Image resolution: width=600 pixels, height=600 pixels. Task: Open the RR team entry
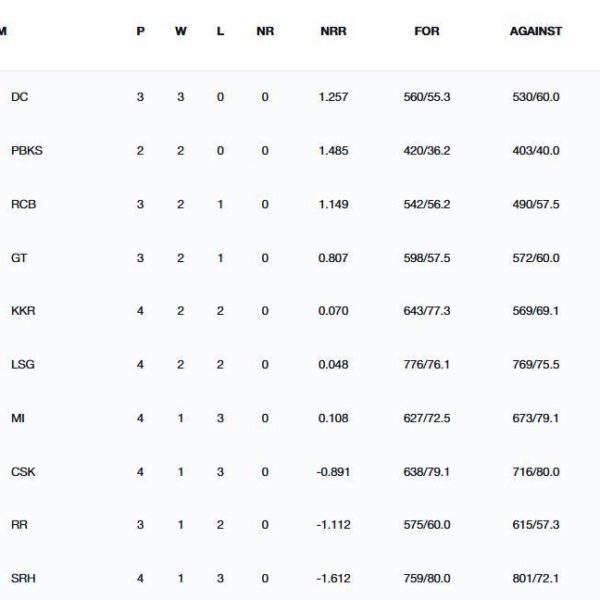(19, 525)
